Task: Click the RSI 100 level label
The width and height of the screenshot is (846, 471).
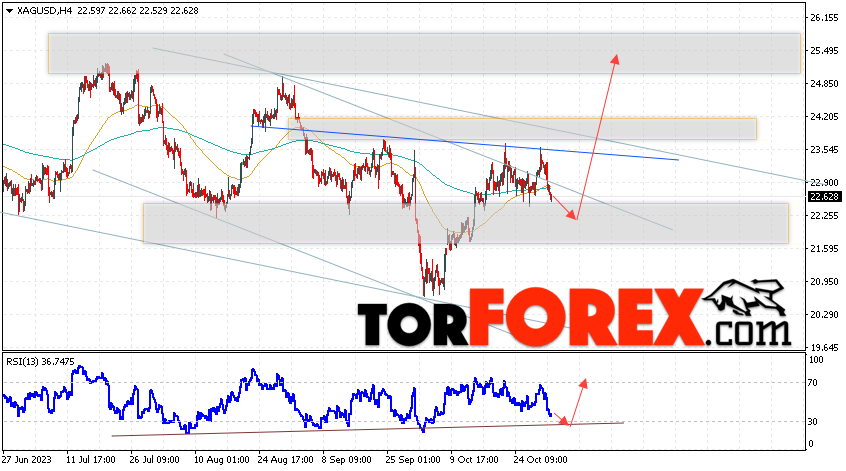Action: 816,360
